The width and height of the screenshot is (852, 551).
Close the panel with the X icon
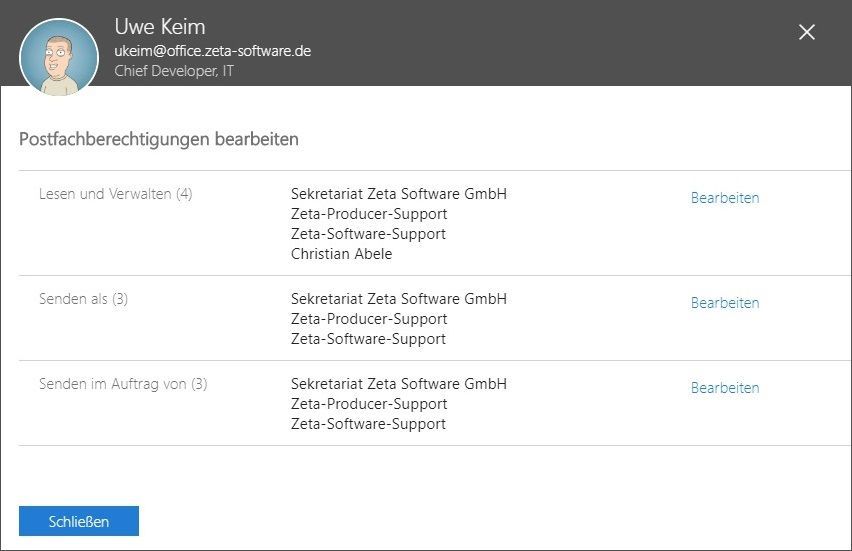coord(807,32)
